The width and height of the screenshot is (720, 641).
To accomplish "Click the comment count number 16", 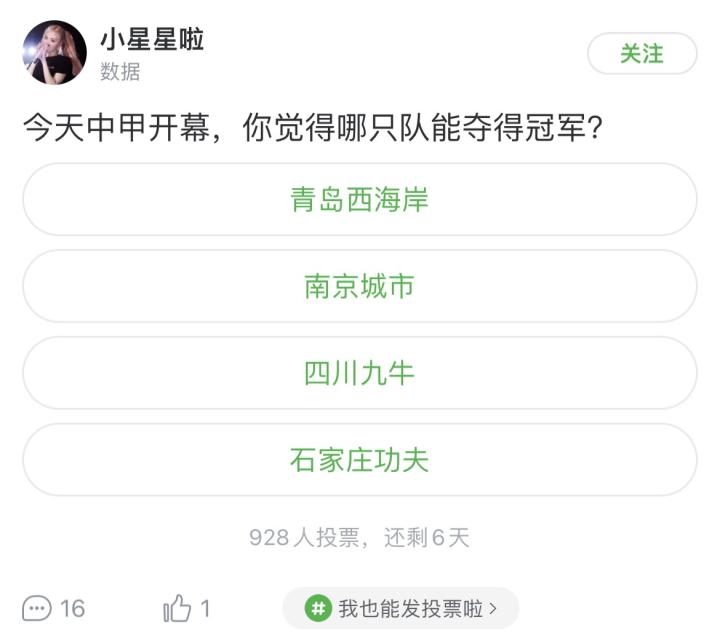I will point(73,608).
